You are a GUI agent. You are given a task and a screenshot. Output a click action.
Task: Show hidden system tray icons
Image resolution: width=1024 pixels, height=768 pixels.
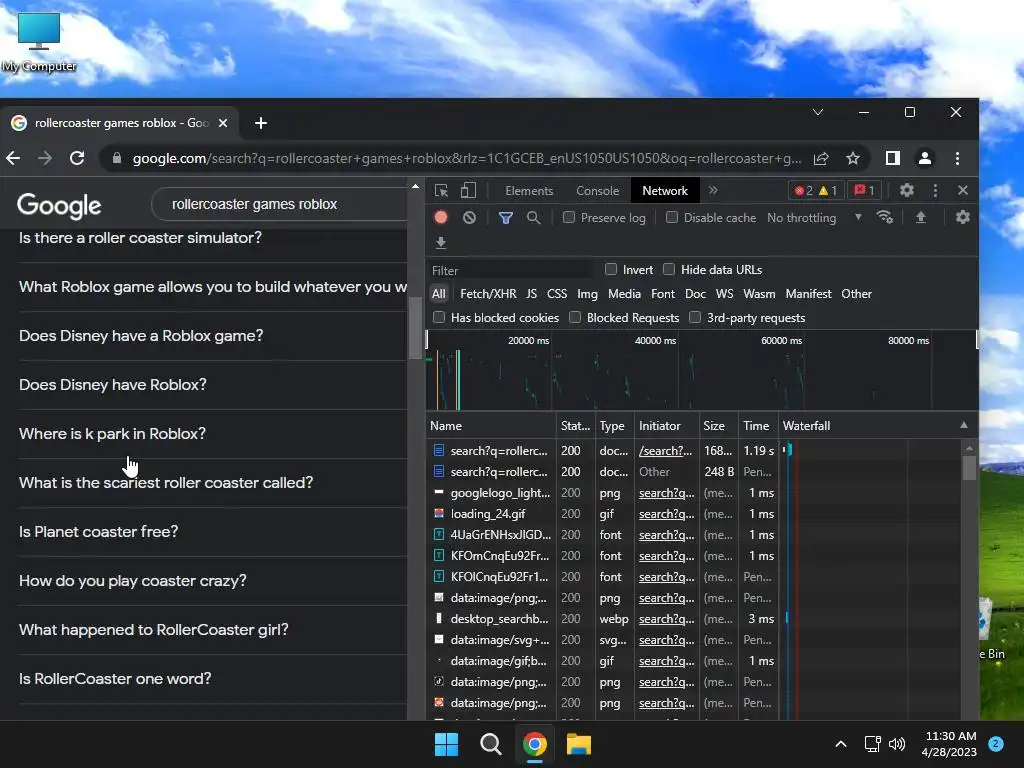point(840,744)
